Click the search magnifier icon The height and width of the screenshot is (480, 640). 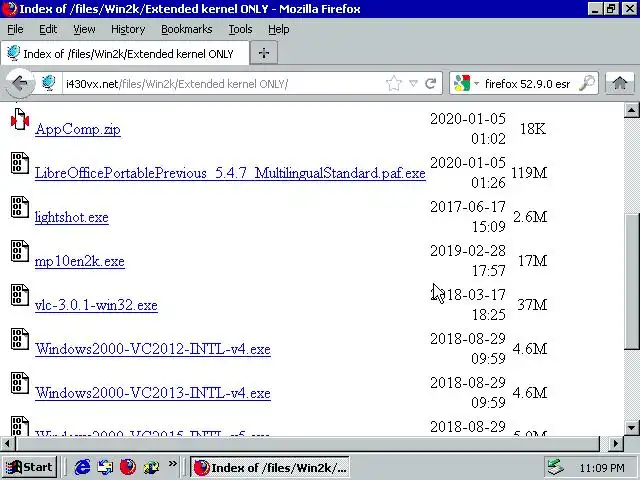(587, 84)
